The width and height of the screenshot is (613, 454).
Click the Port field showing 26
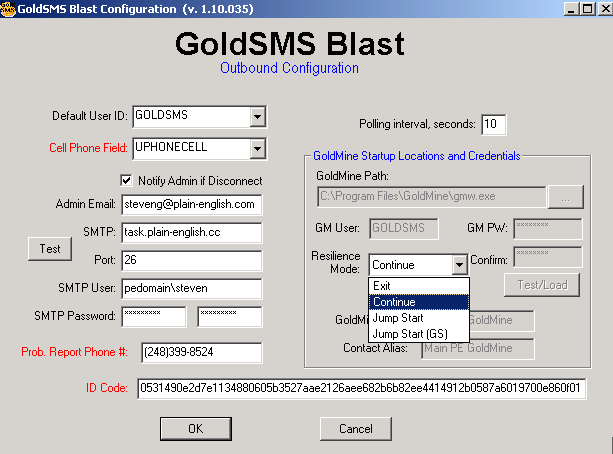coord(192,260)
